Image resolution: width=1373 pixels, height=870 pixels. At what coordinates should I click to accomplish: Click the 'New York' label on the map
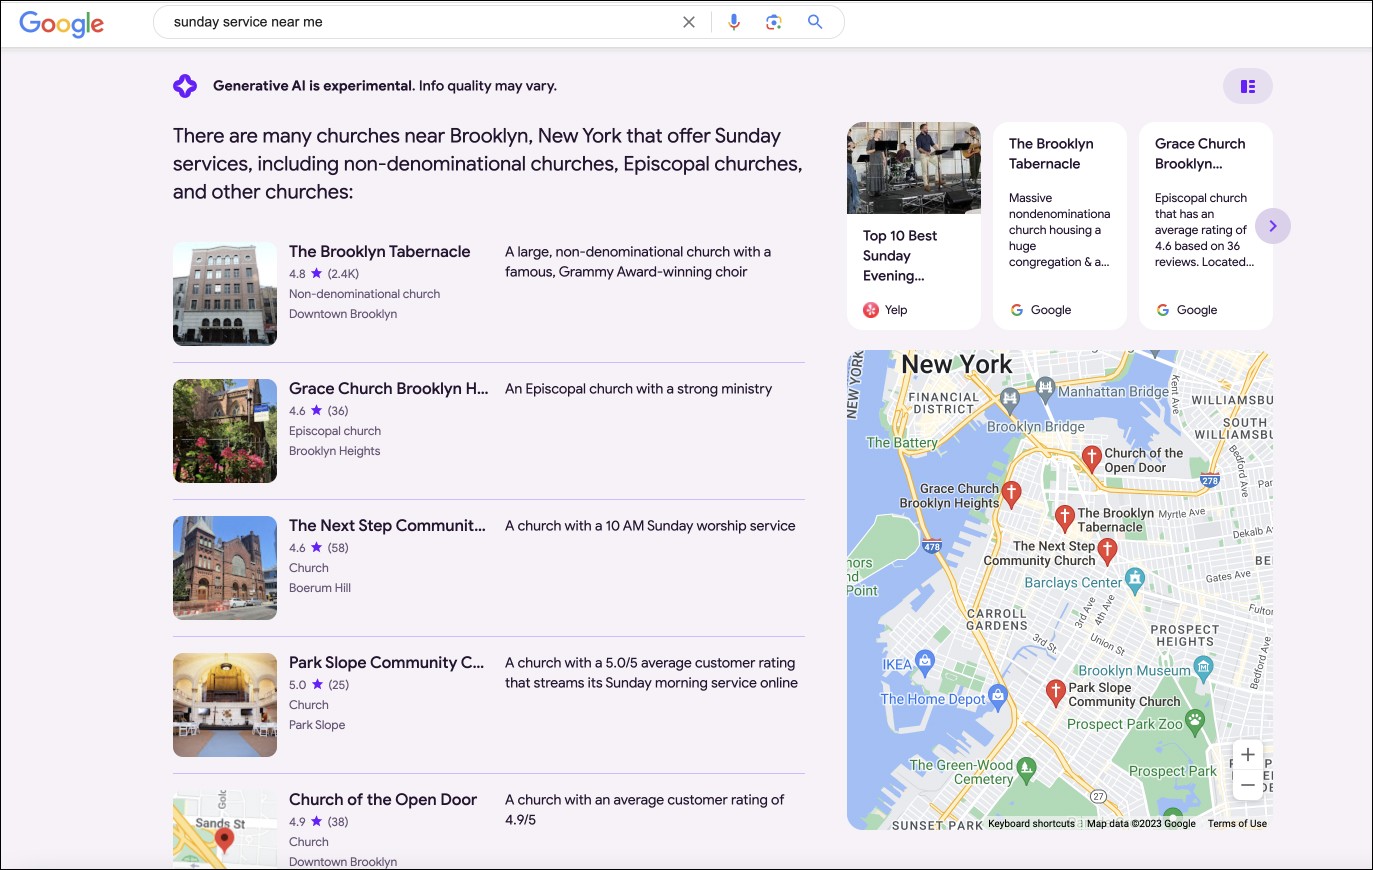point(957,365)
